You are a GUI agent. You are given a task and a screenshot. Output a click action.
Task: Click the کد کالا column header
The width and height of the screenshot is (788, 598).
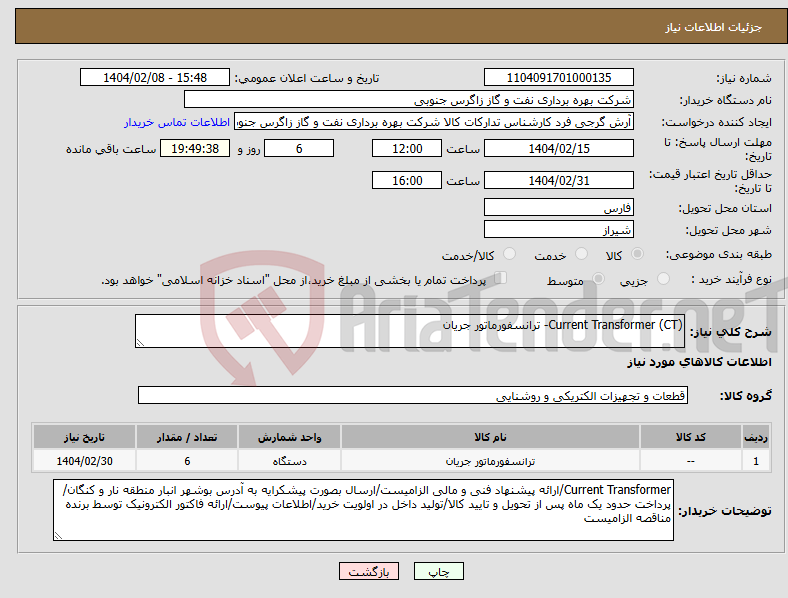(691, 437)
